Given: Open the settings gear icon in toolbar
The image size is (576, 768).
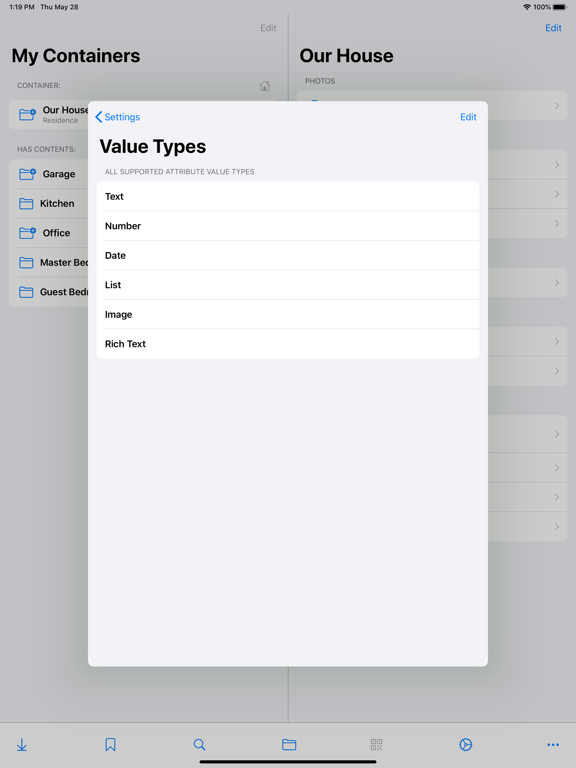Looking at the screenshot, I should pyautogui.click(x=465, y=745).
